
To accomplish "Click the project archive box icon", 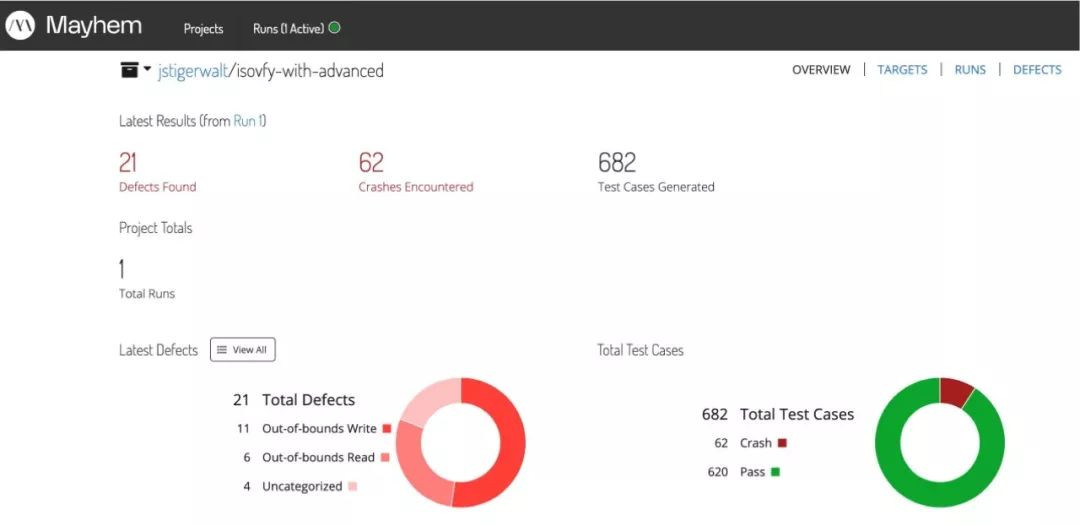I will click(x=129, y=70).
